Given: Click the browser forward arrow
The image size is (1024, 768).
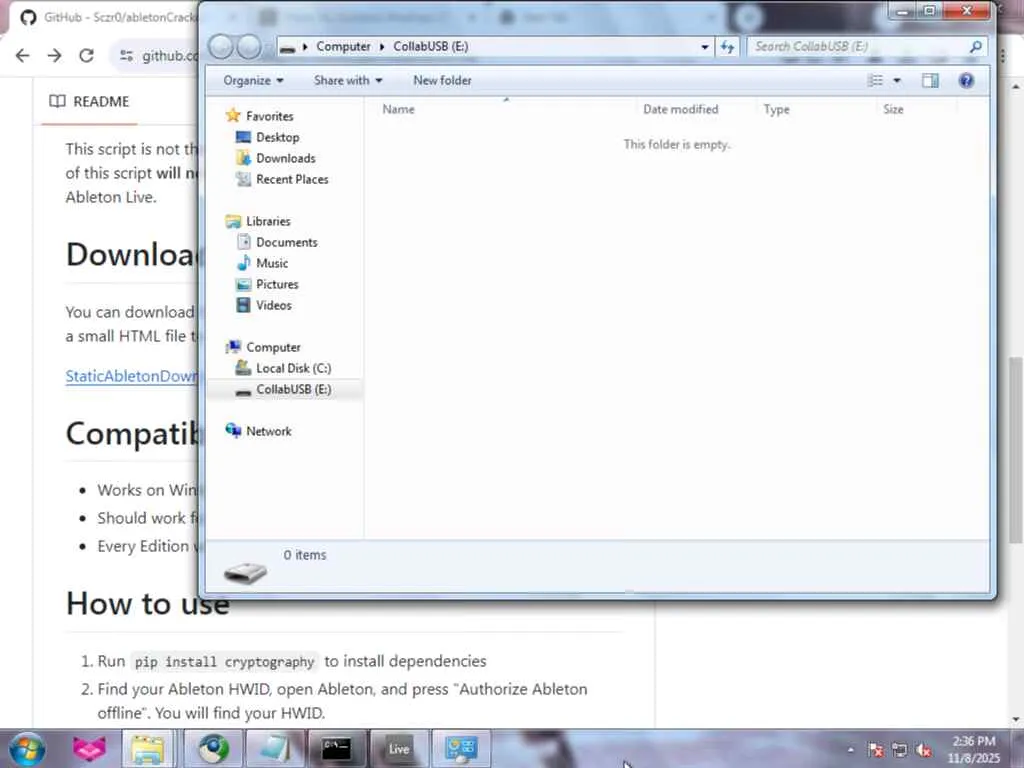Looking at the screenshot, I should [x=55, y=56].
